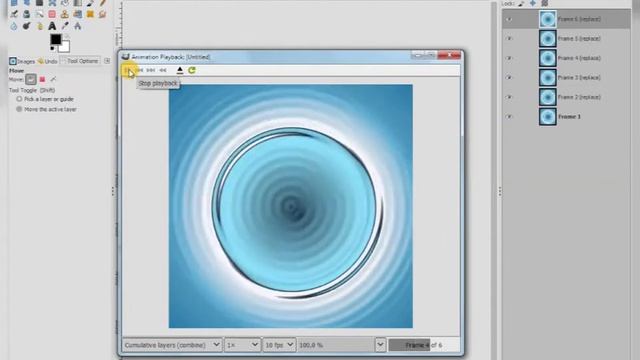This screenshot has height=360, width=640.
Task: Open background color white swatch
Action: click(65, 47)
